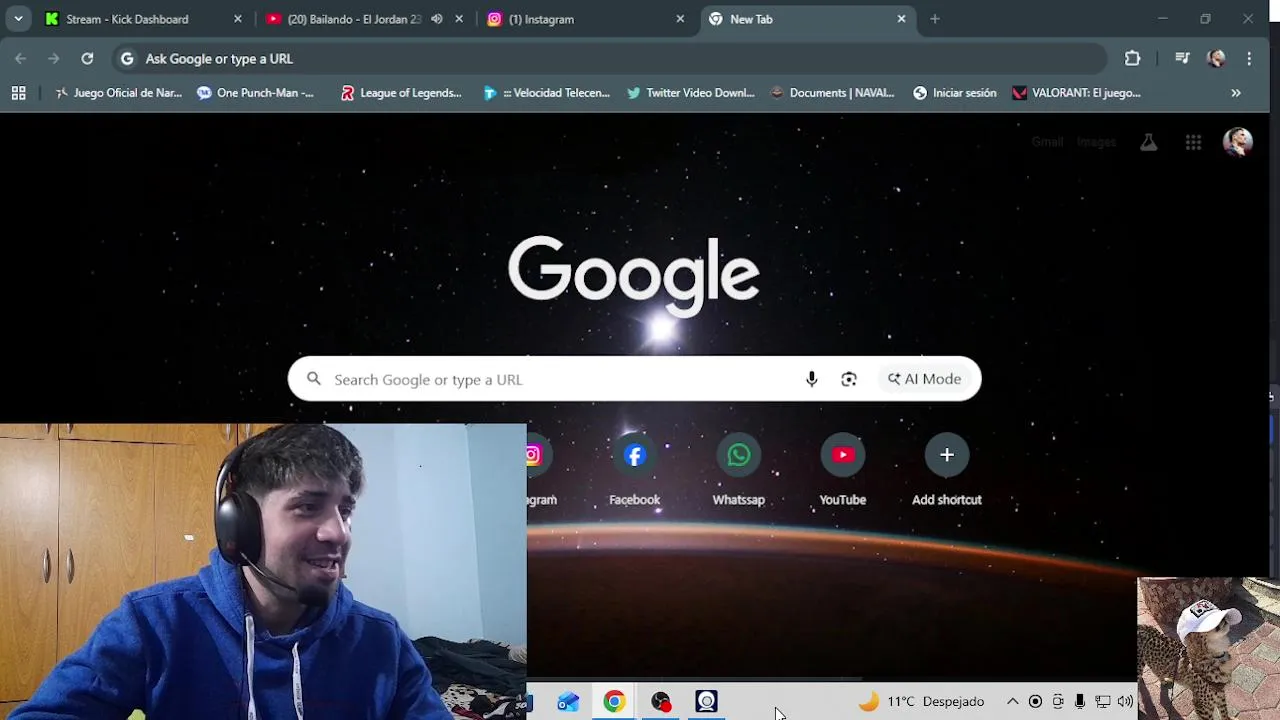
Task: Open the Chrome profile avatar in toolbar
Action: click(x=1216, y=59)
